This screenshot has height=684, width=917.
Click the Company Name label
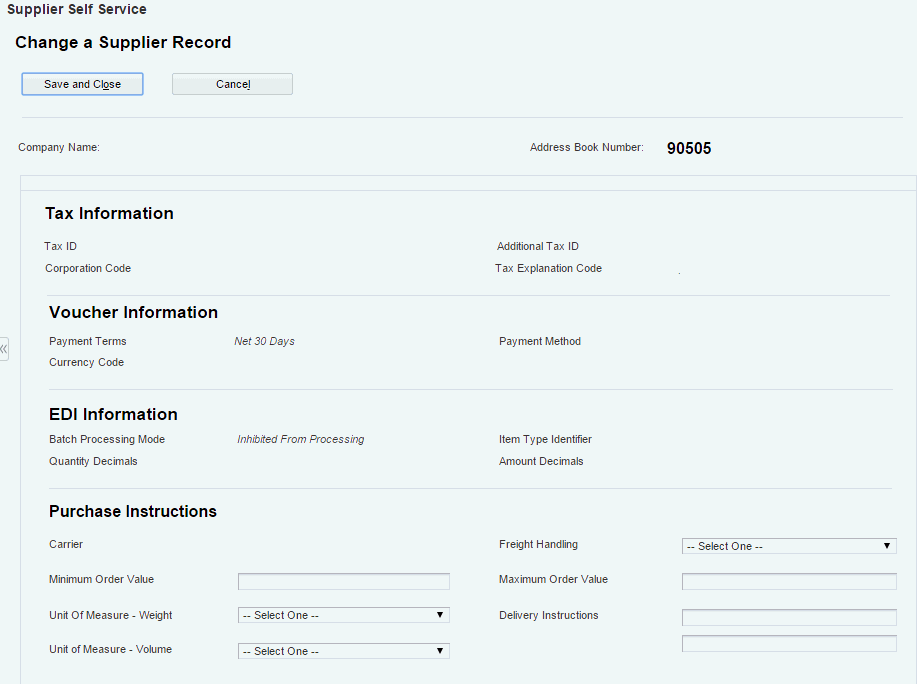(59, 147)
